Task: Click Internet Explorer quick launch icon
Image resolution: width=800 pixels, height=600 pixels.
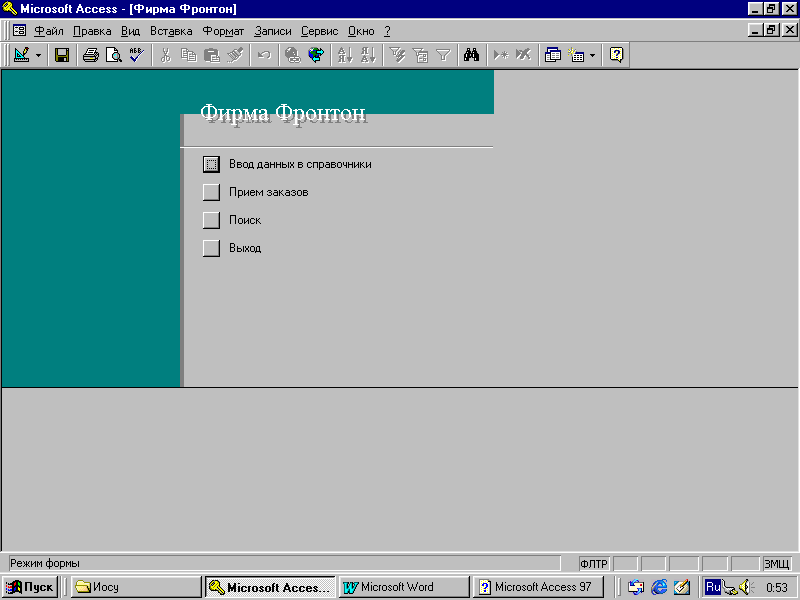Action: 659,587
